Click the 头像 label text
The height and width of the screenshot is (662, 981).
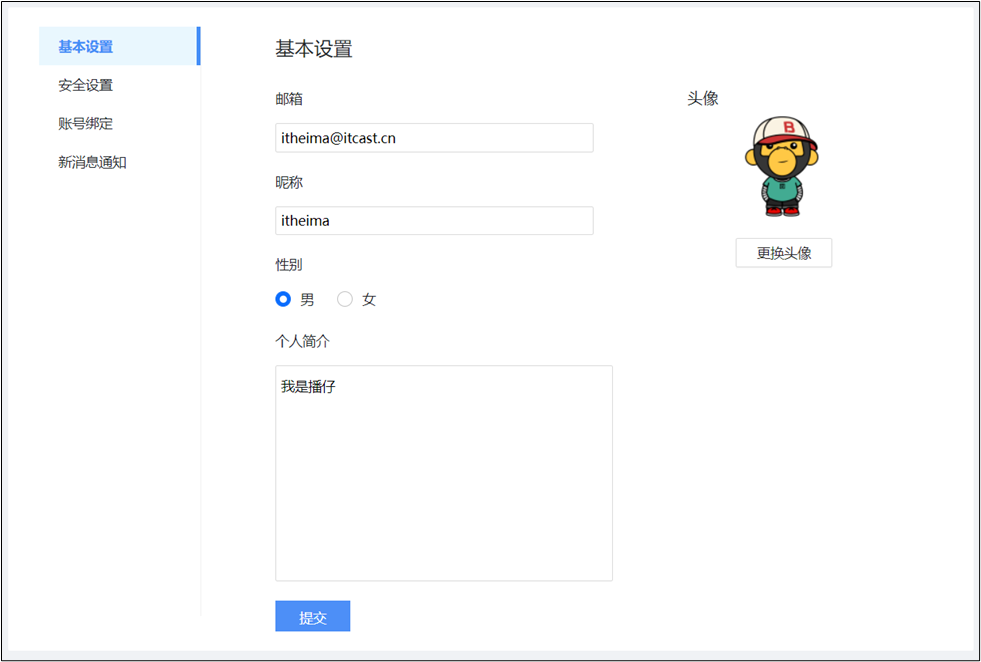[x=702, y=99]
